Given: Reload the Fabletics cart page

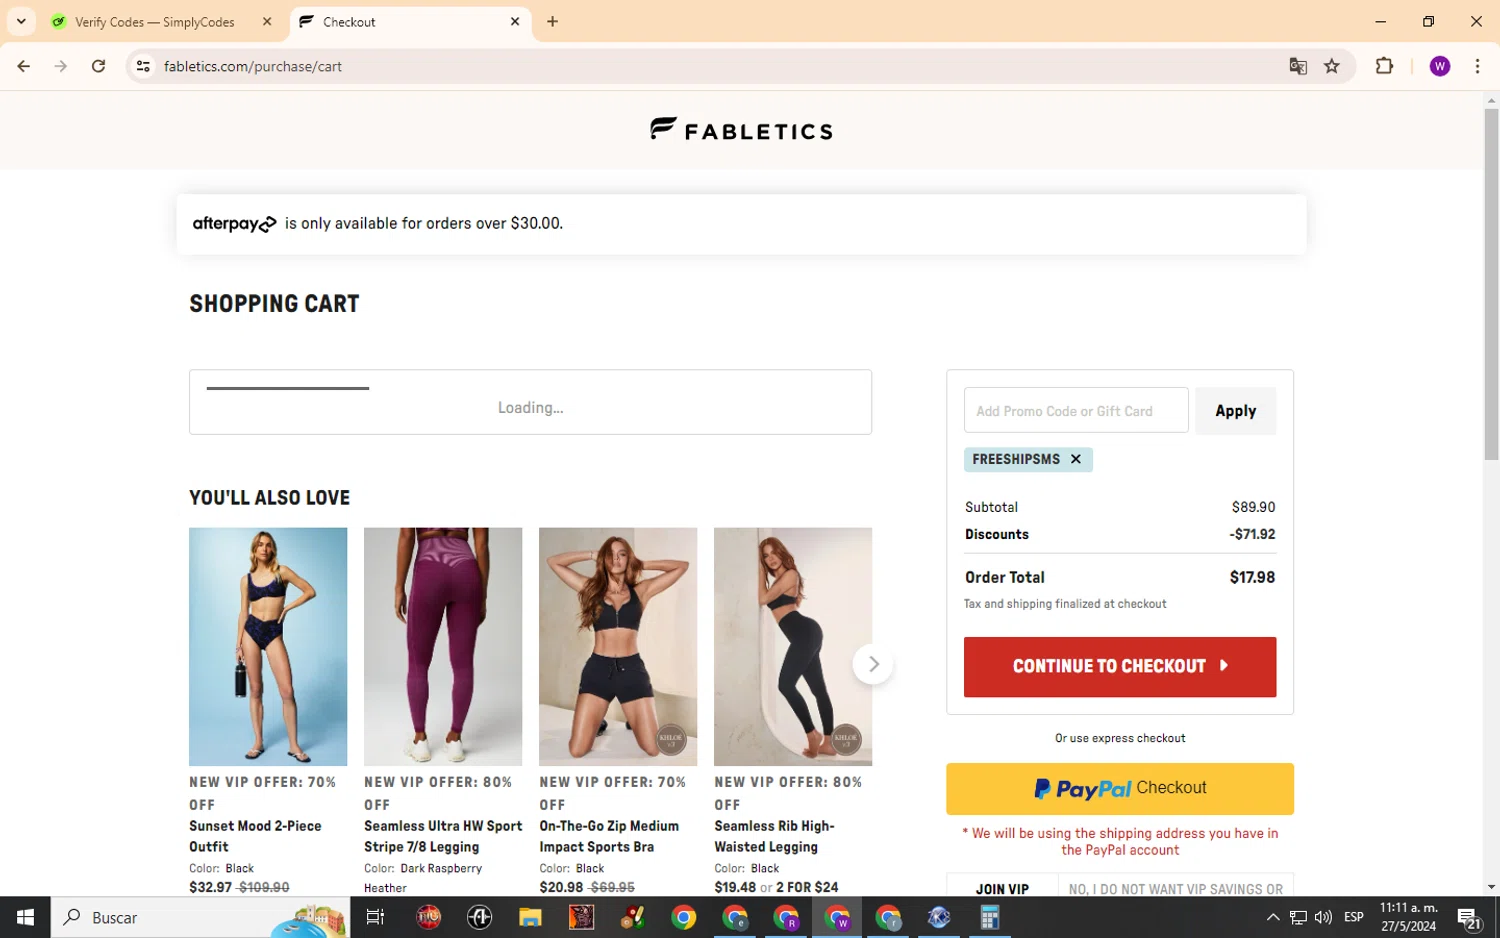Looking at the screenshot, I should (x=98, y=66).
